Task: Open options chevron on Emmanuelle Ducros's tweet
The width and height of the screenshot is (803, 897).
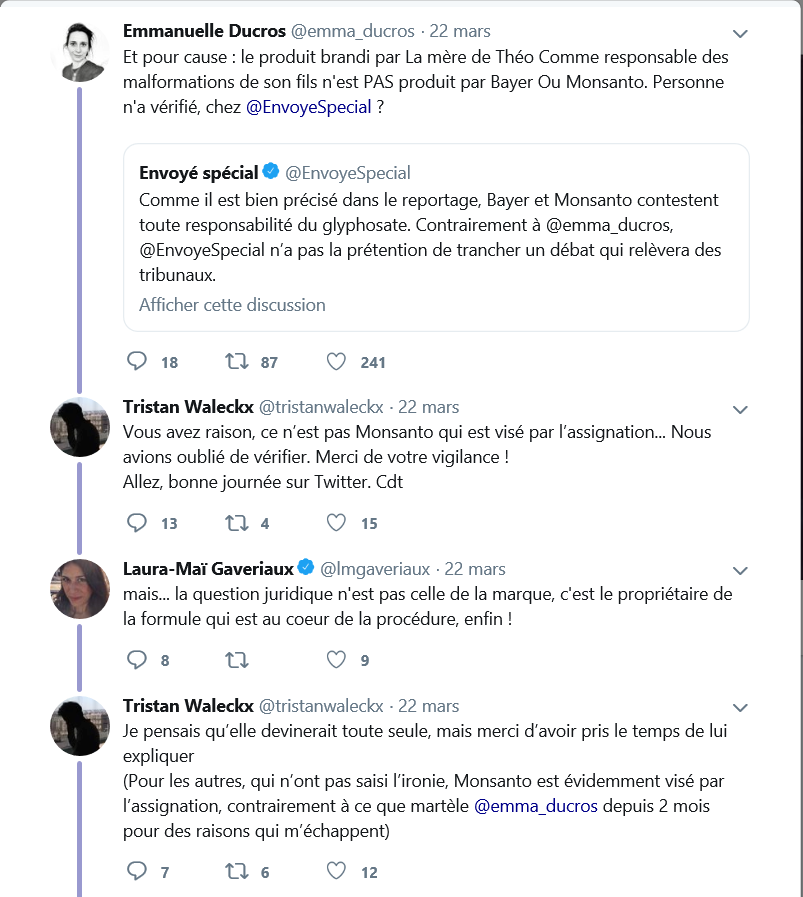Action: coord(740,33)
